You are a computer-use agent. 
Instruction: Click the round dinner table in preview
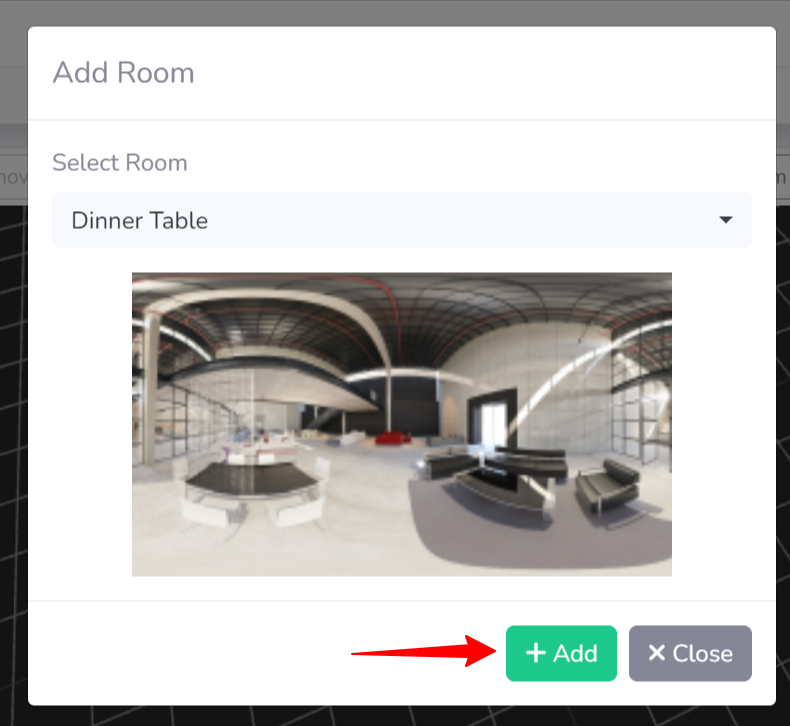pos(253,480)
